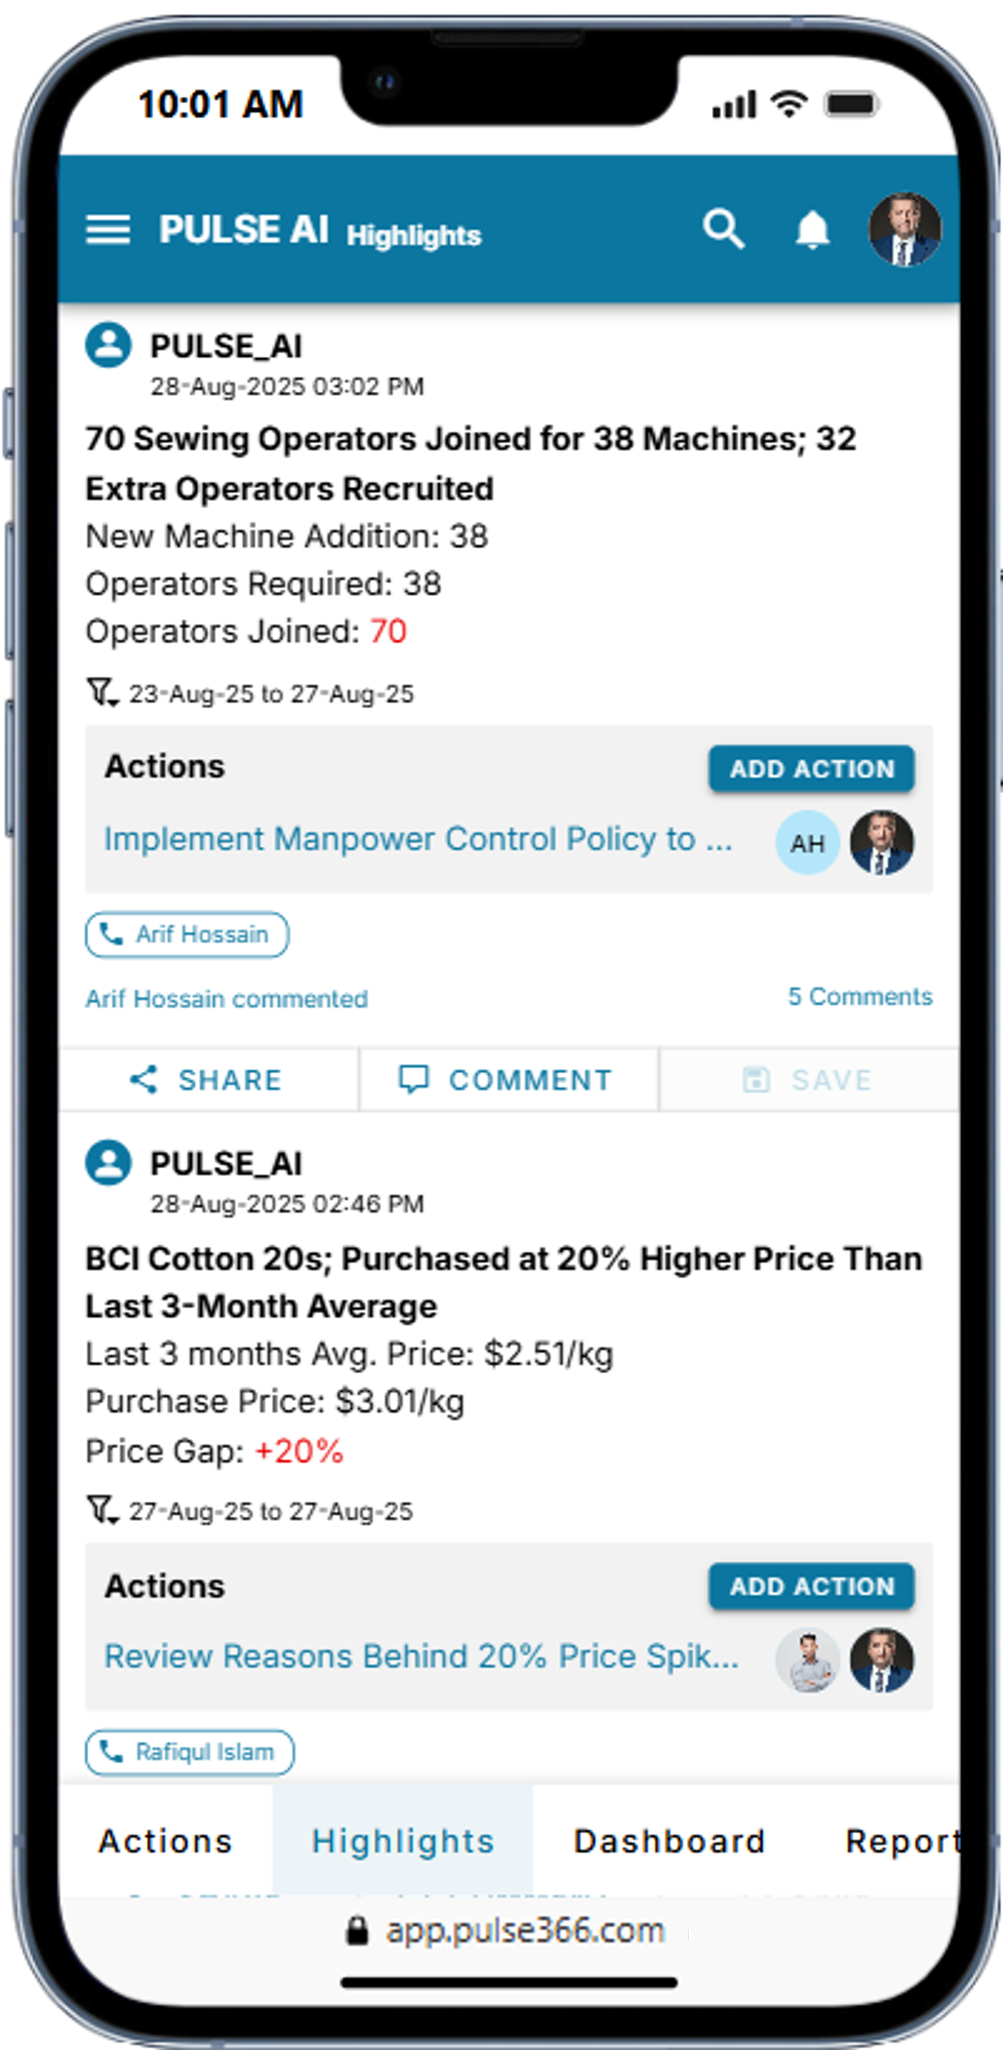Screen dimensions: 1003x2050
Task: Click PULSE_AI author icon on sewing operators post
Action: click(x=109, y=346)
